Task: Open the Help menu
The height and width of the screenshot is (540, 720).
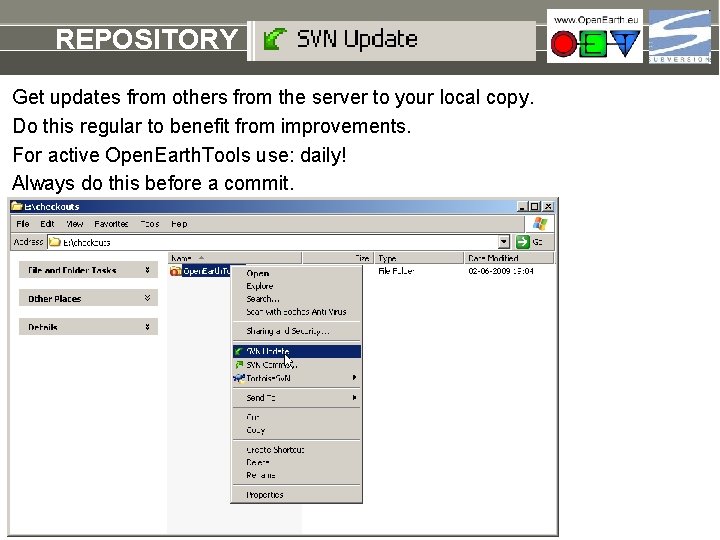Action: click(x=179, y=224)
